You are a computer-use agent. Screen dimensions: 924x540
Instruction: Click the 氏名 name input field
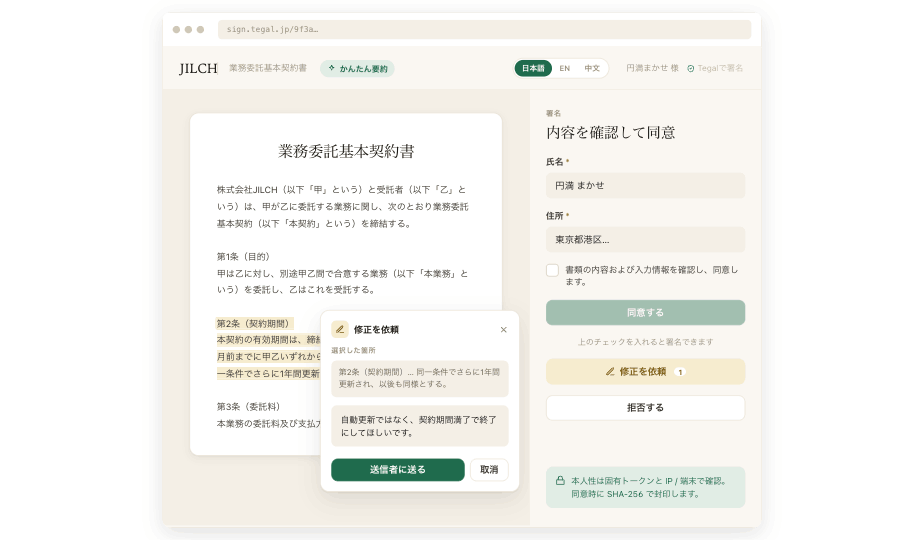pos(645,186)
